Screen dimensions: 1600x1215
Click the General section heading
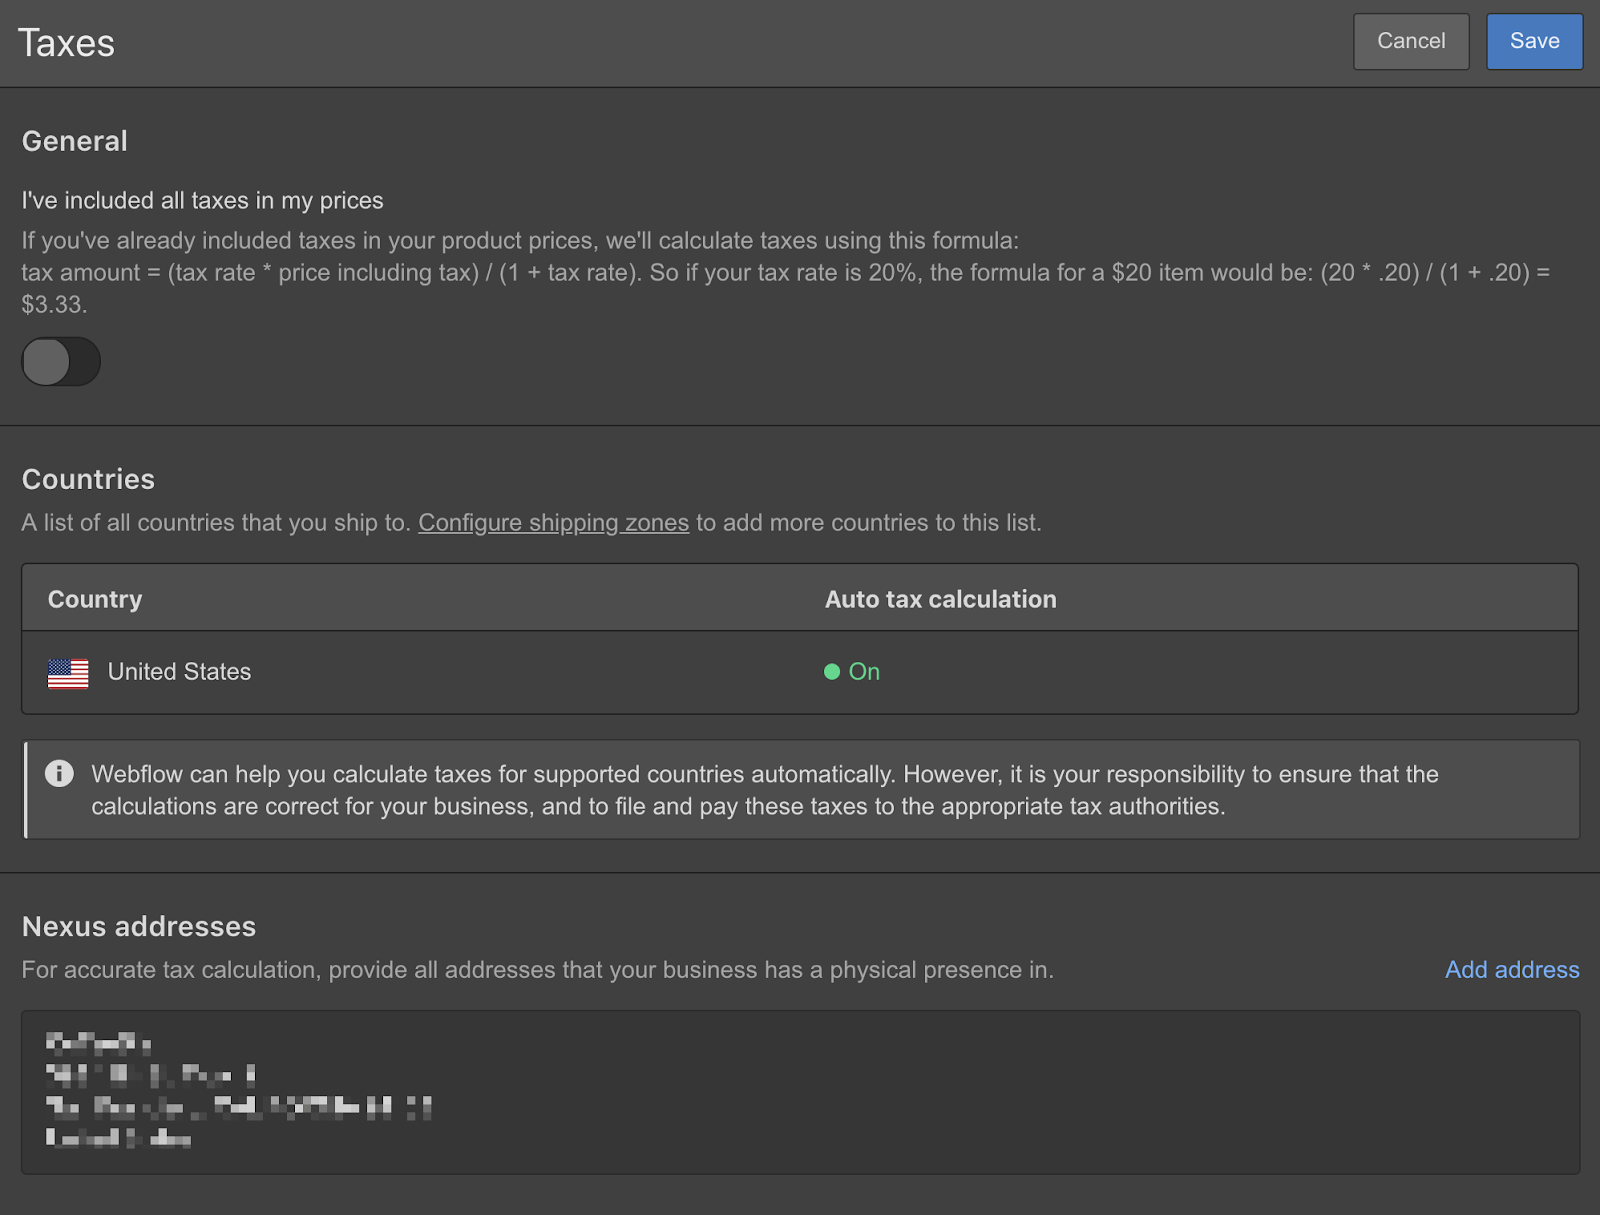click(74, 141)
